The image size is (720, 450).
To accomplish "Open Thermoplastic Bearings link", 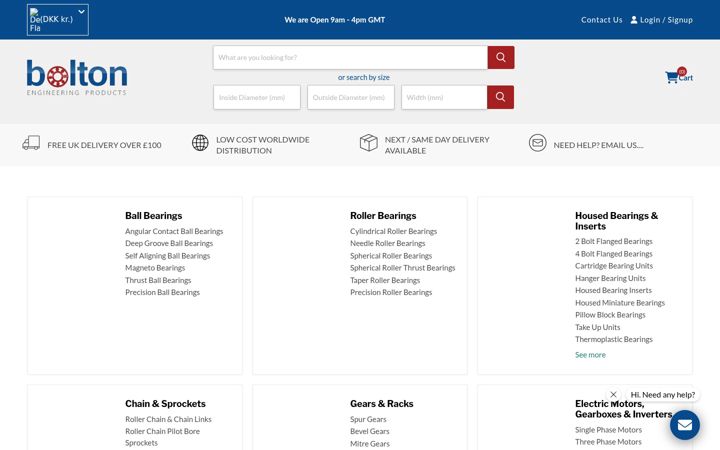I will pyautogui.click(x=614, y=339).
